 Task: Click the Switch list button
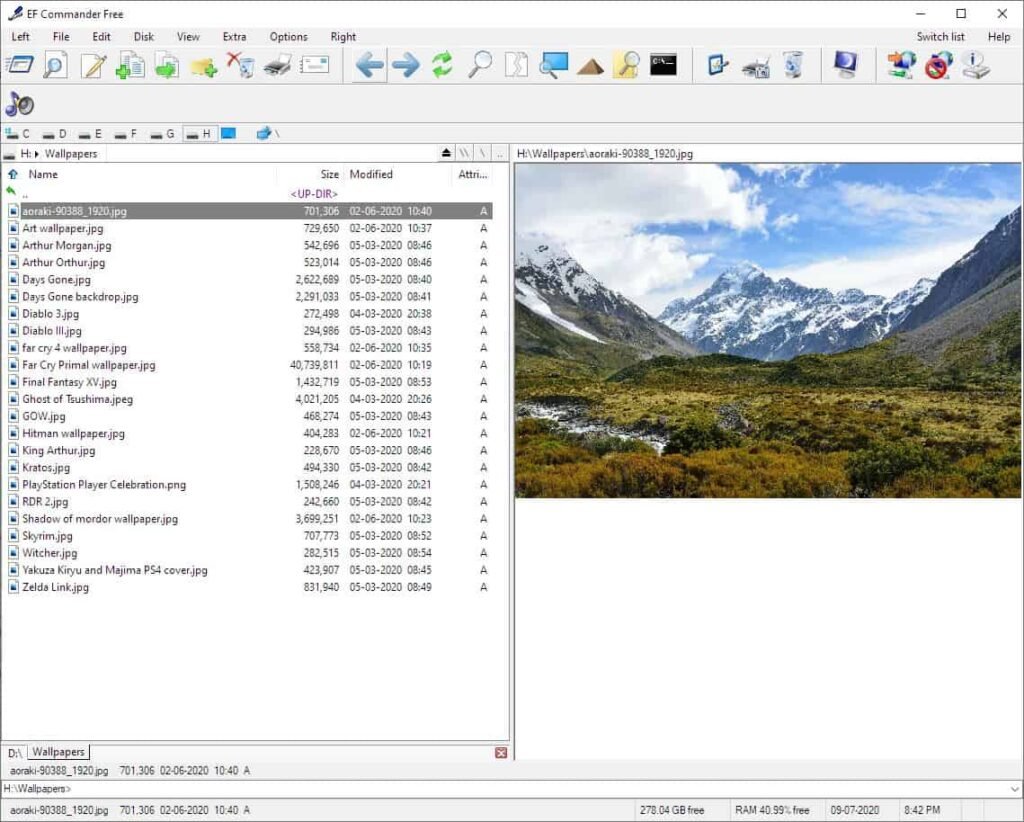940,37
